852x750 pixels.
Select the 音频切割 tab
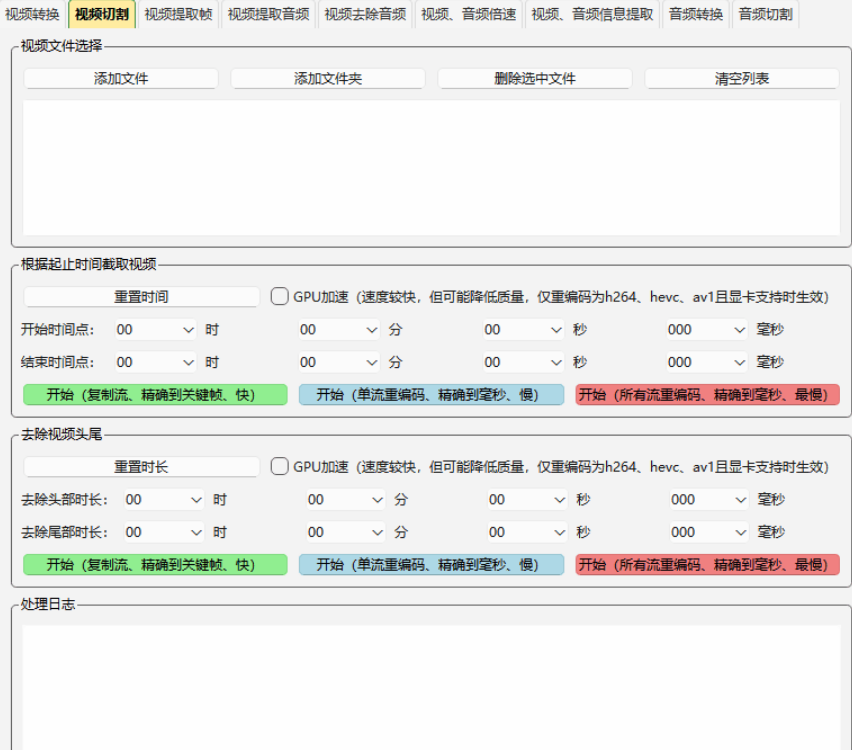[765, 14]
